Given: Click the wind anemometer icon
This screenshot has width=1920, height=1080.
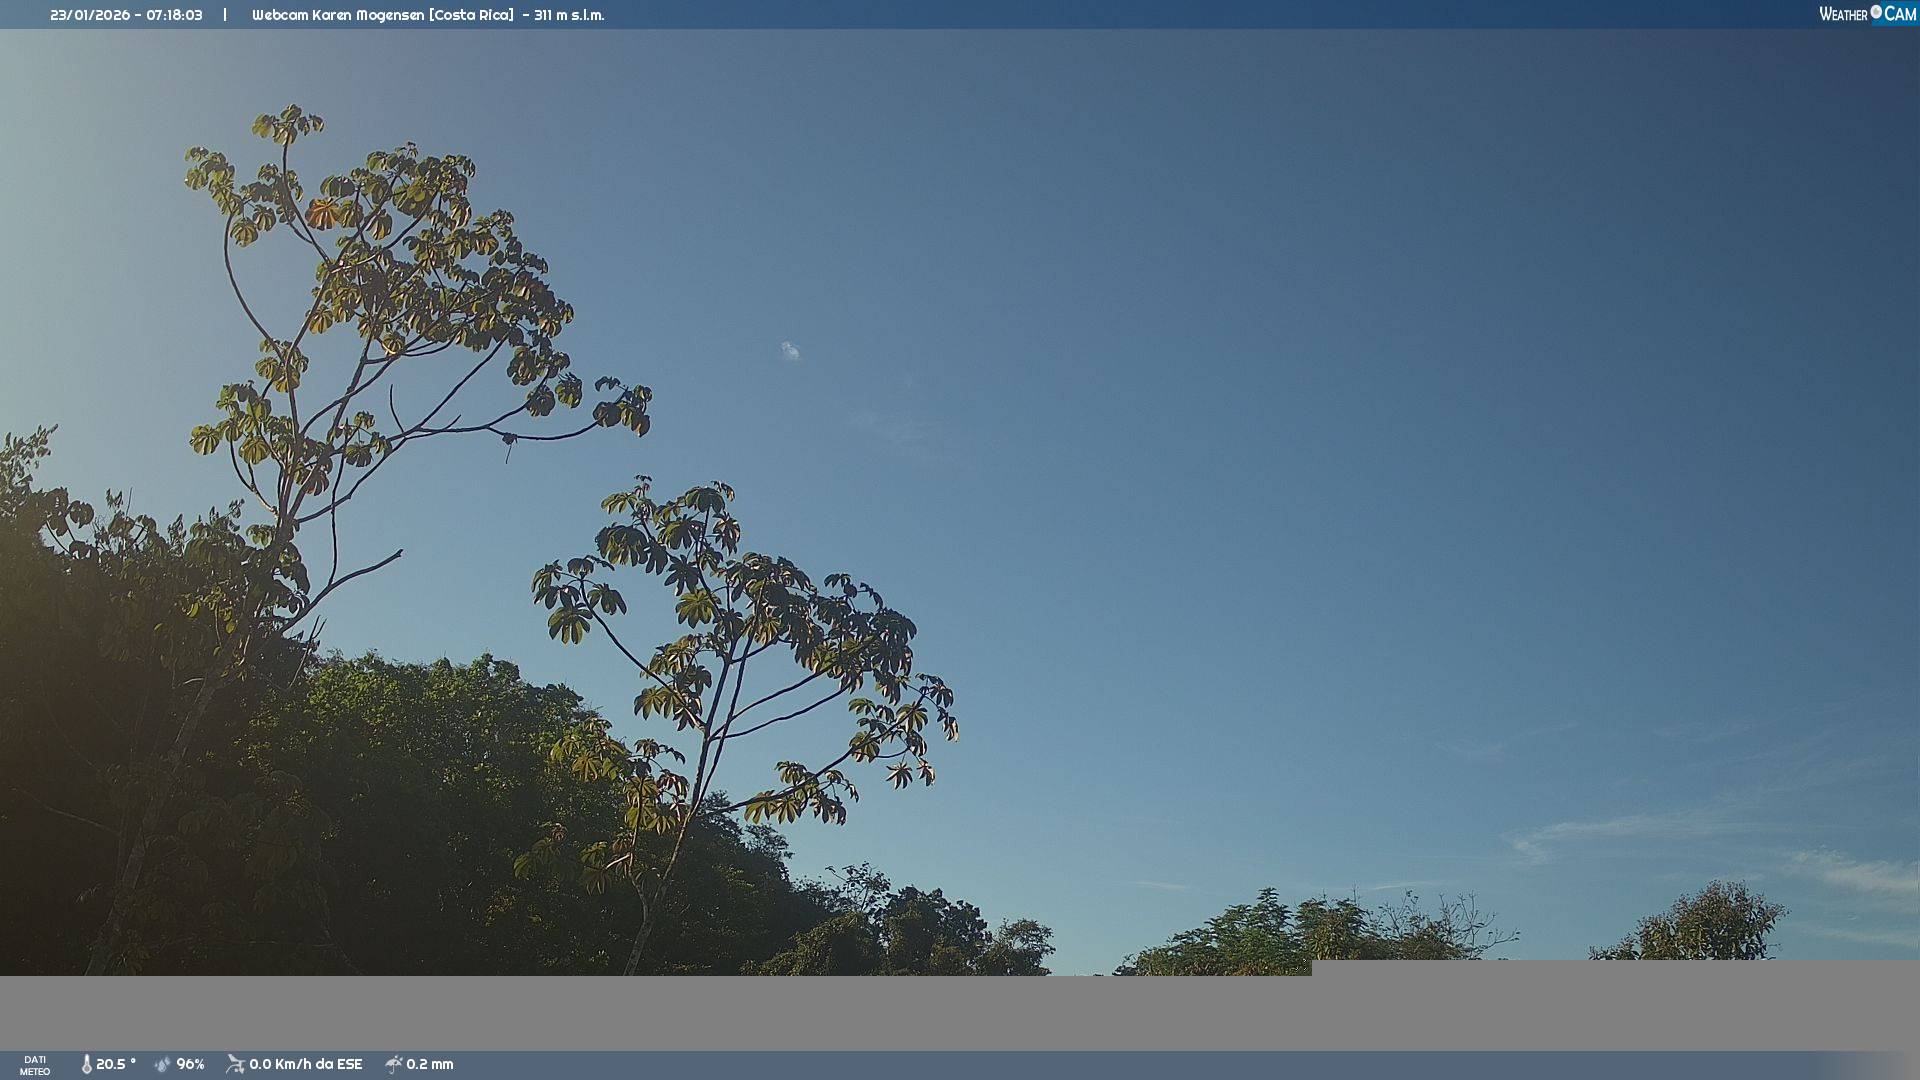Looking at the screenshot, I should [235, 1064].
